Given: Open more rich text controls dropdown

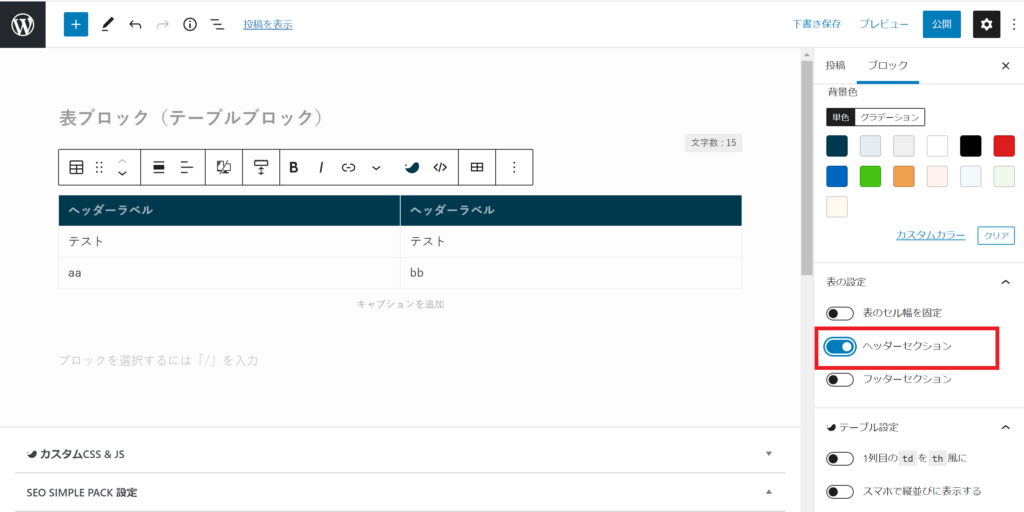Looking at the screenshot, I should [376, 168].
